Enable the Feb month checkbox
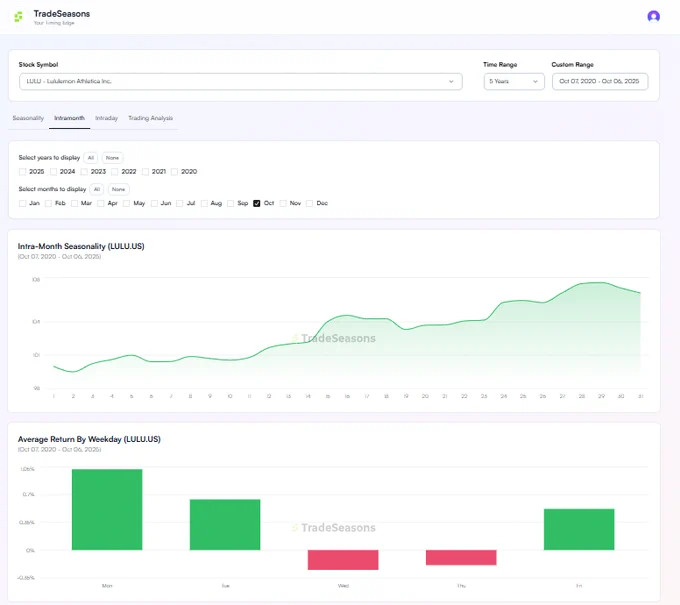This screenshot has height=605, width=680. click(49, 203)
